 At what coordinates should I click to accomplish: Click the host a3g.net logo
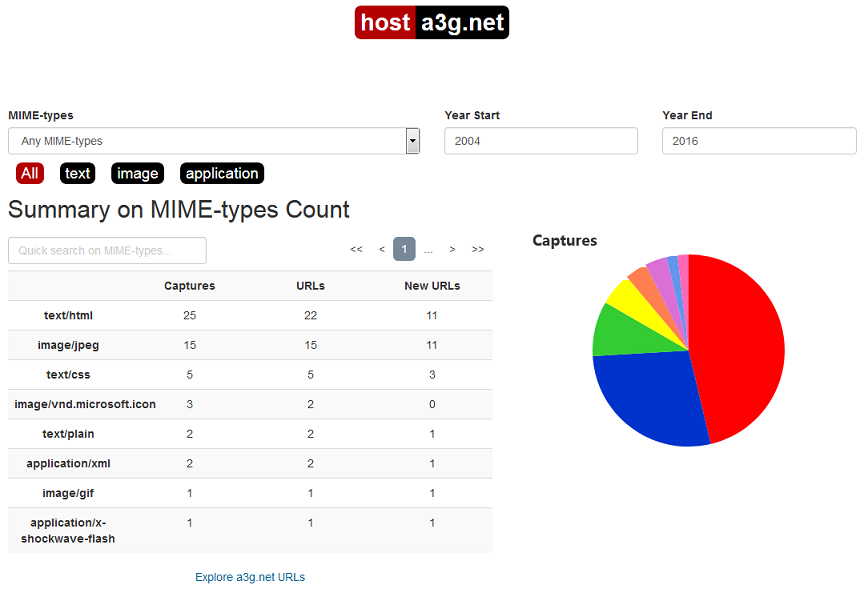(432, 23)
